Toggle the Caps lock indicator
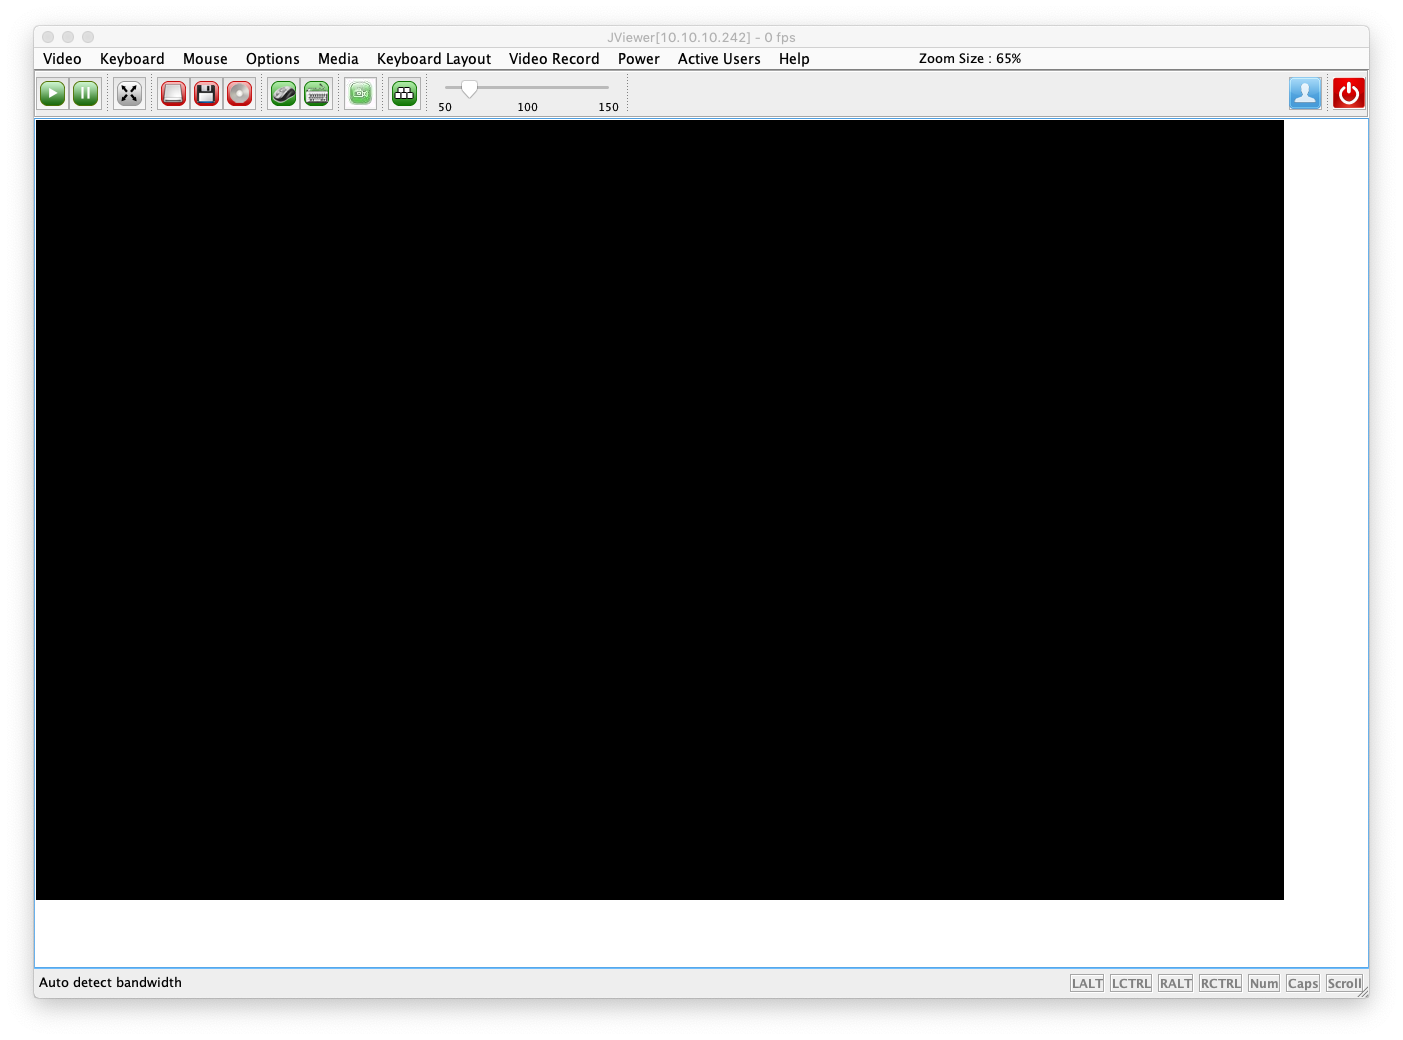The width and height of the screenshot is (1403, 1040). pos(1303,983)
